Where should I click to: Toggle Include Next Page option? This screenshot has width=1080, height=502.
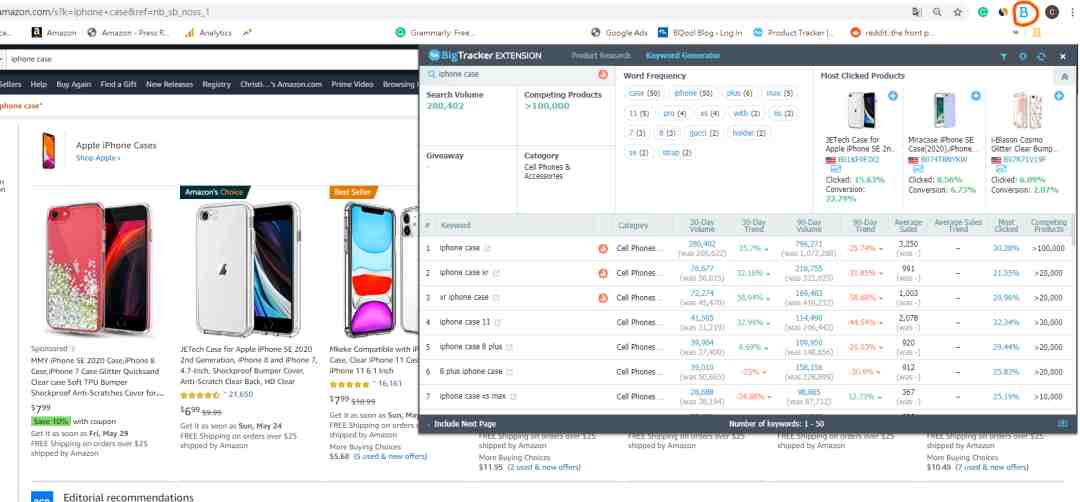(464, 423)
